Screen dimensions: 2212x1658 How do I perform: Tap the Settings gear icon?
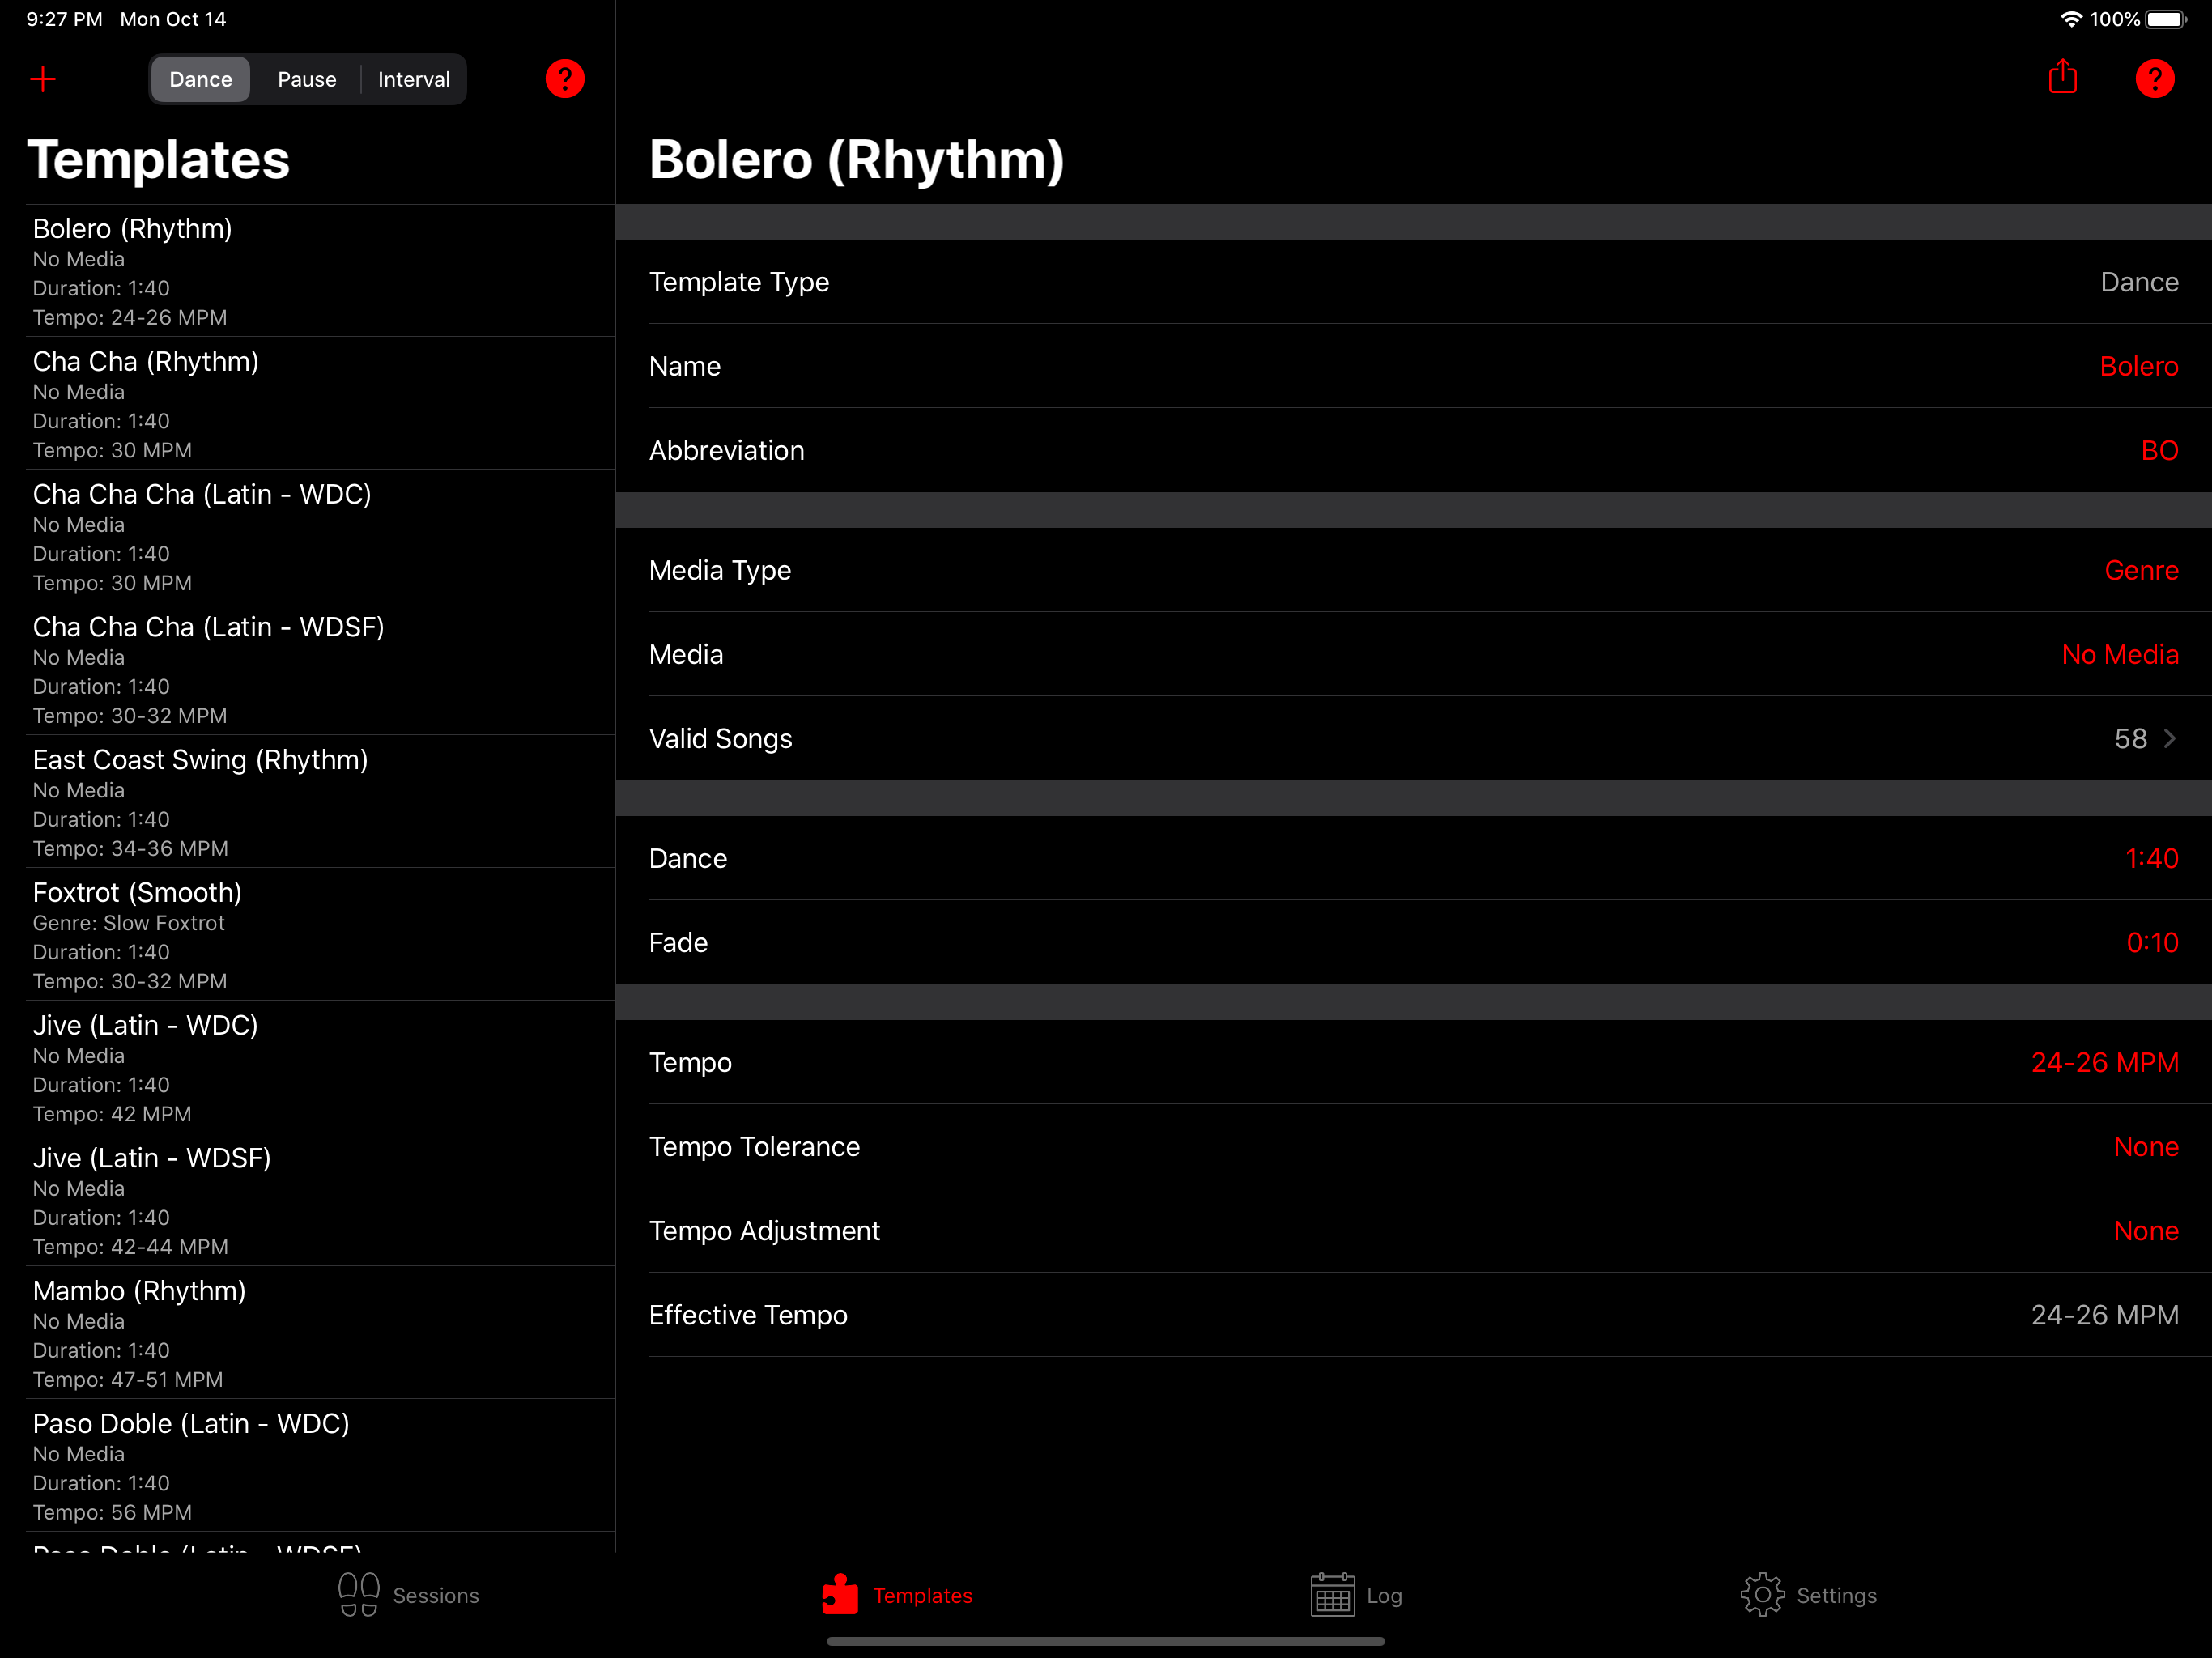click(1762, 1595)
